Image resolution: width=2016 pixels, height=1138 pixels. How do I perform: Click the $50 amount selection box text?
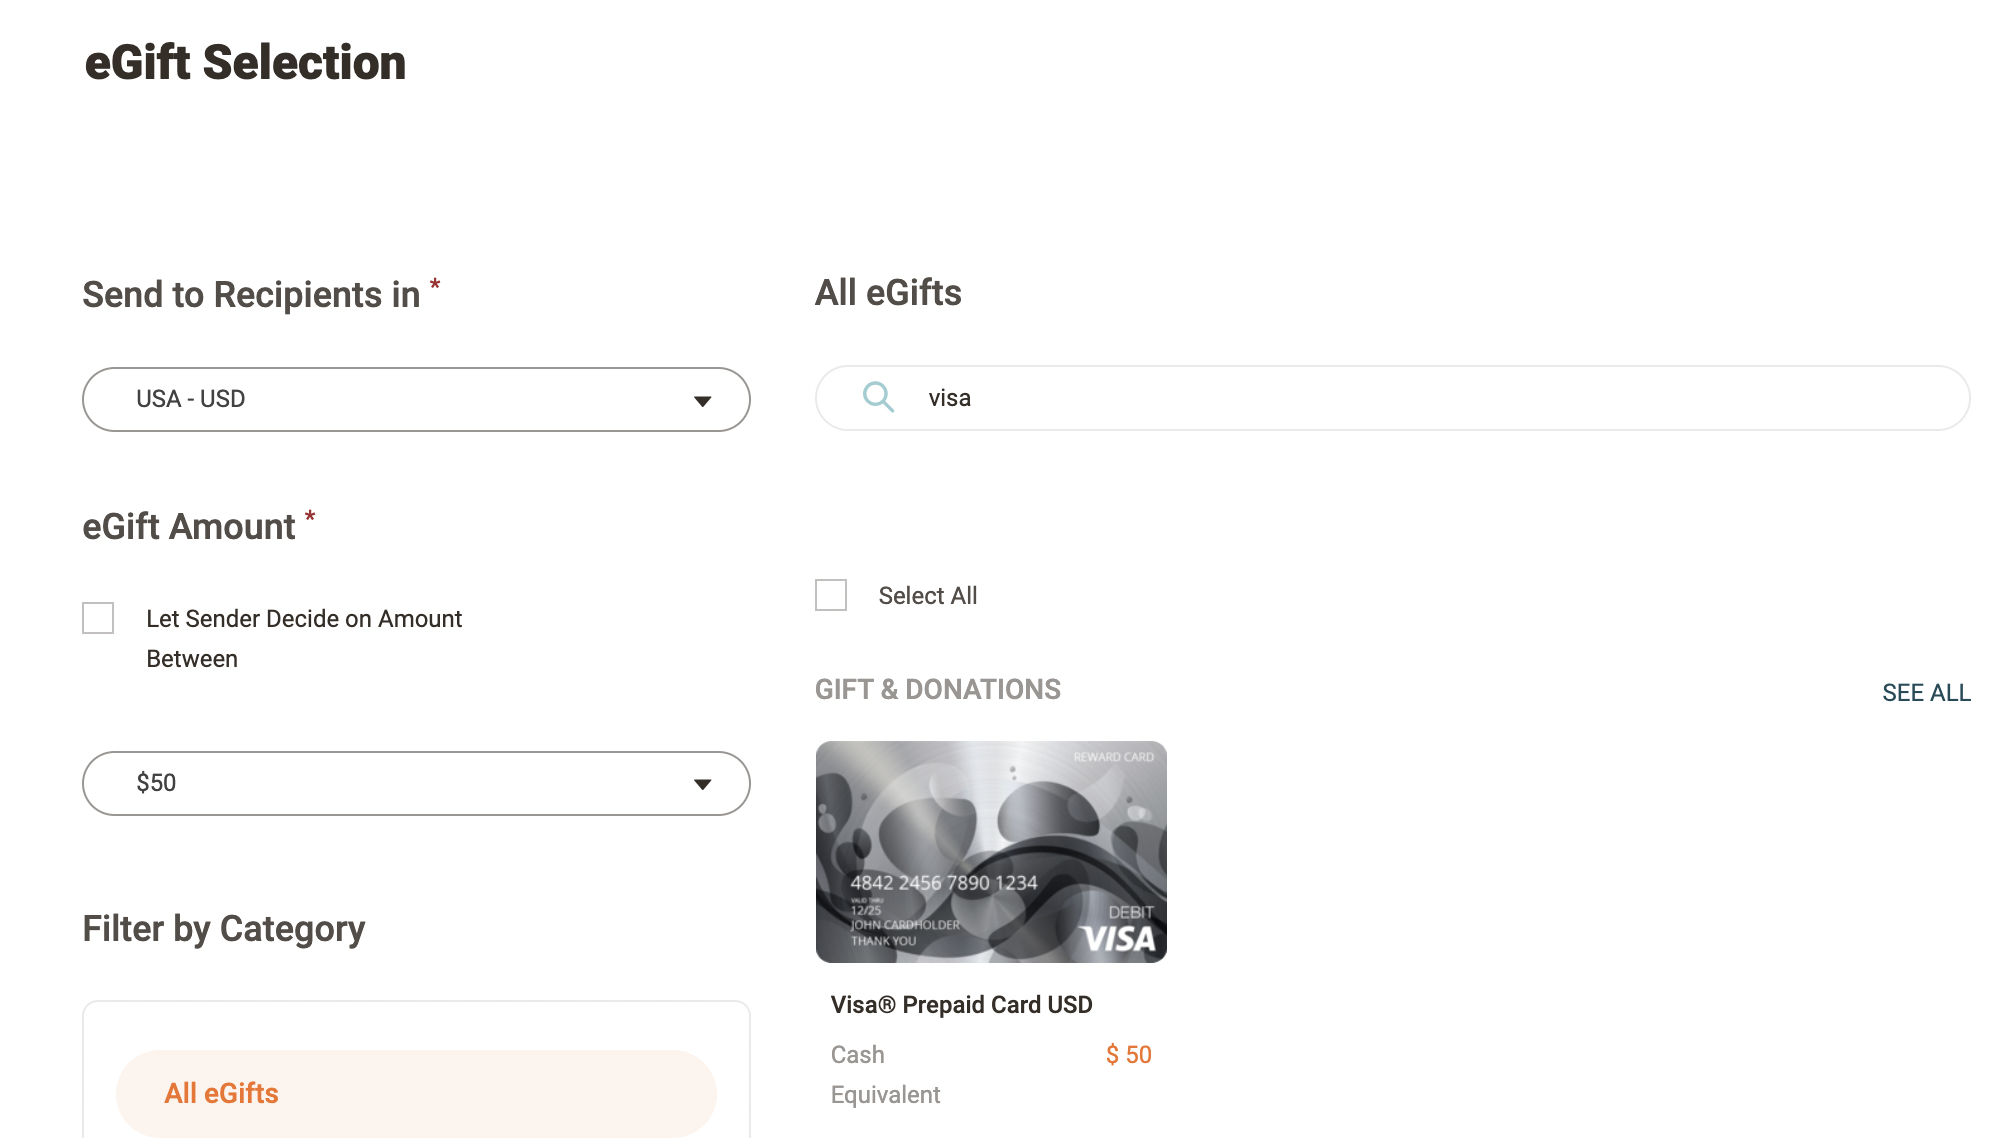tap(157, 783)
